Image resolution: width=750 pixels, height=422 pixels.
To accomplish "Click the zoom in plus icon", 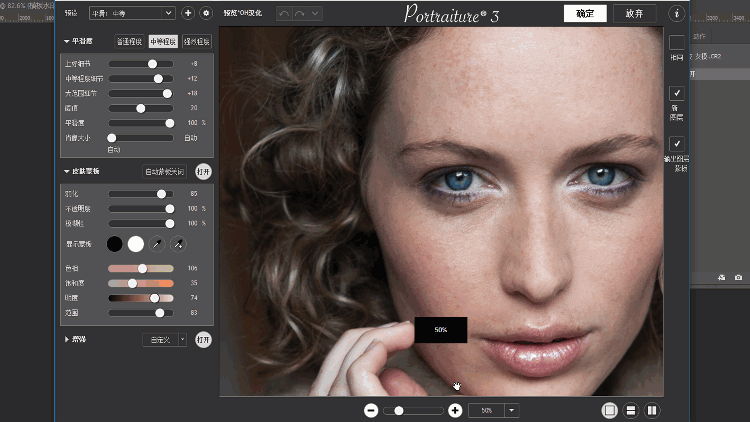I will click(x=455, y=410).
